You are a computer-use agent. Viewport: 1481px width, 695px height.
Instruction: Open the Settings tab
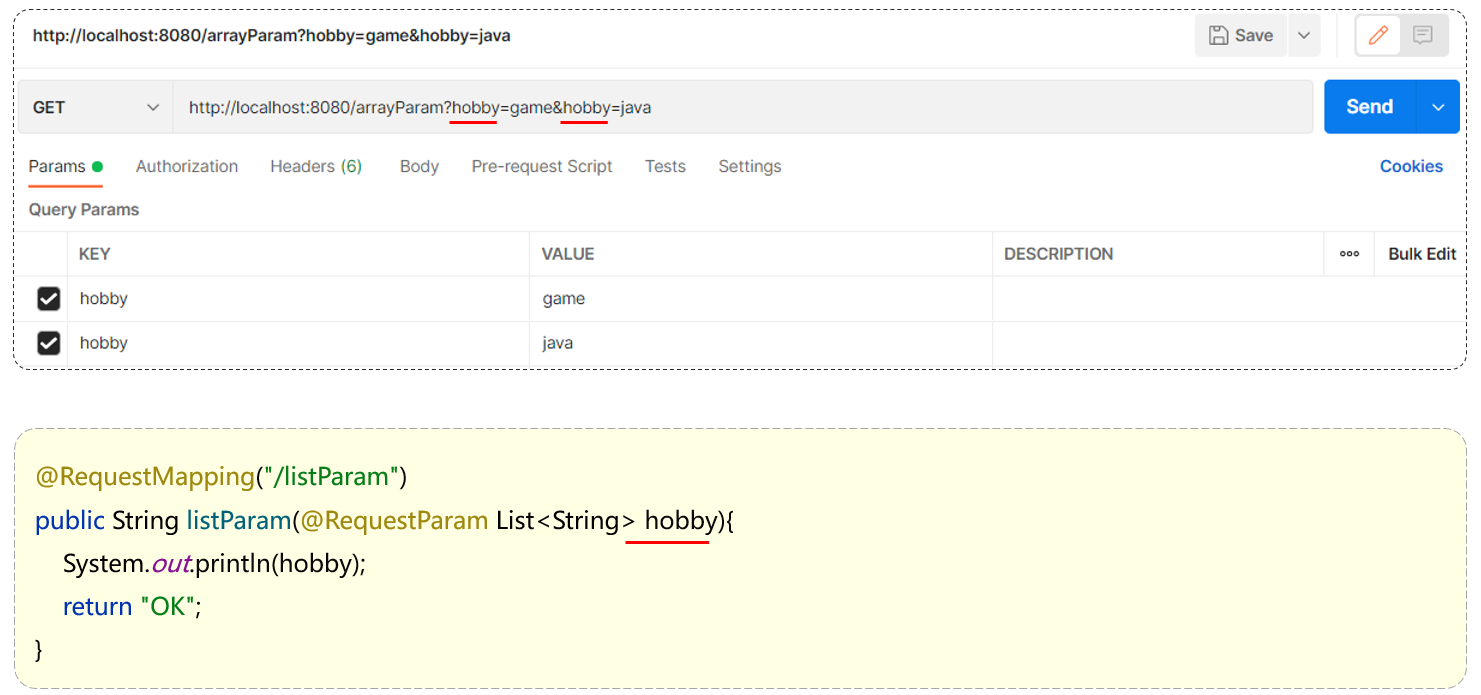point(749,167)
